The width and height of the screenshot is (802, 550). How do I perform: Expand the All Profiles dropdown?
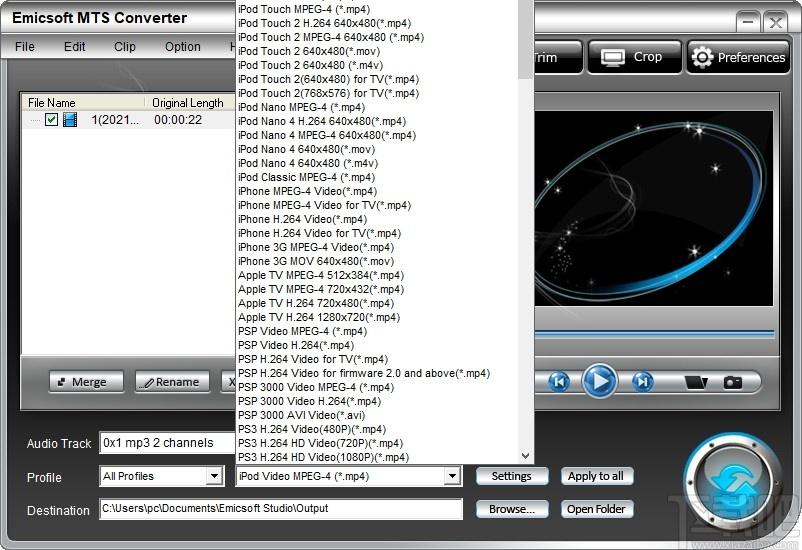pos(215,476)
